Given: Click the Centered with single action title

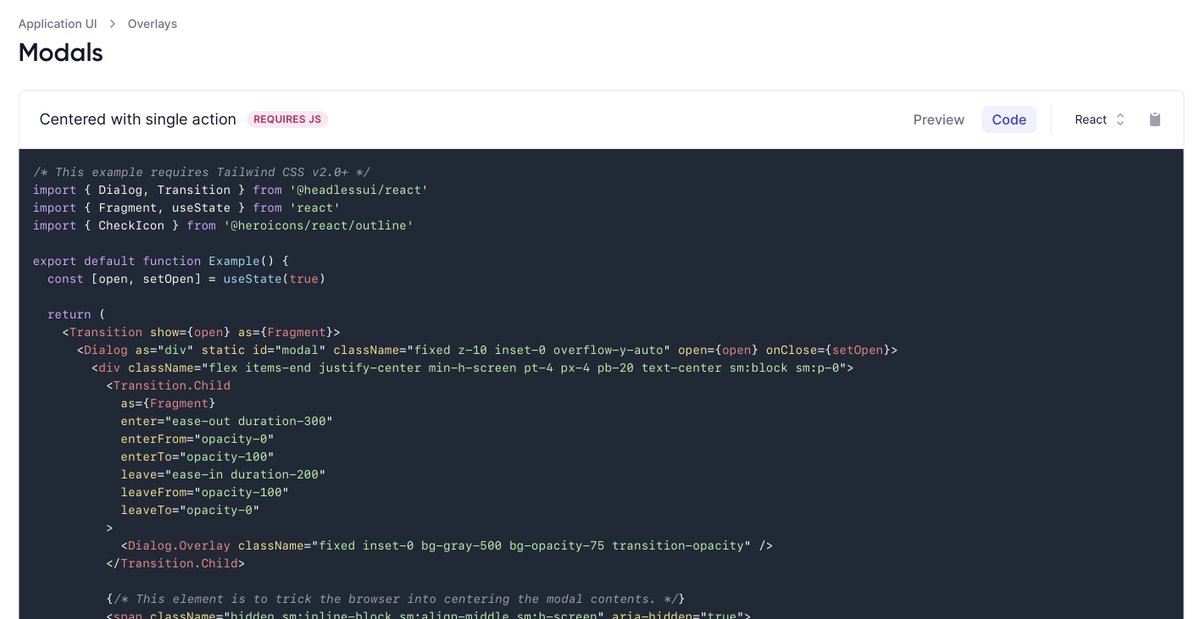Looking at the screenshot, I should (x=137, y=118).
